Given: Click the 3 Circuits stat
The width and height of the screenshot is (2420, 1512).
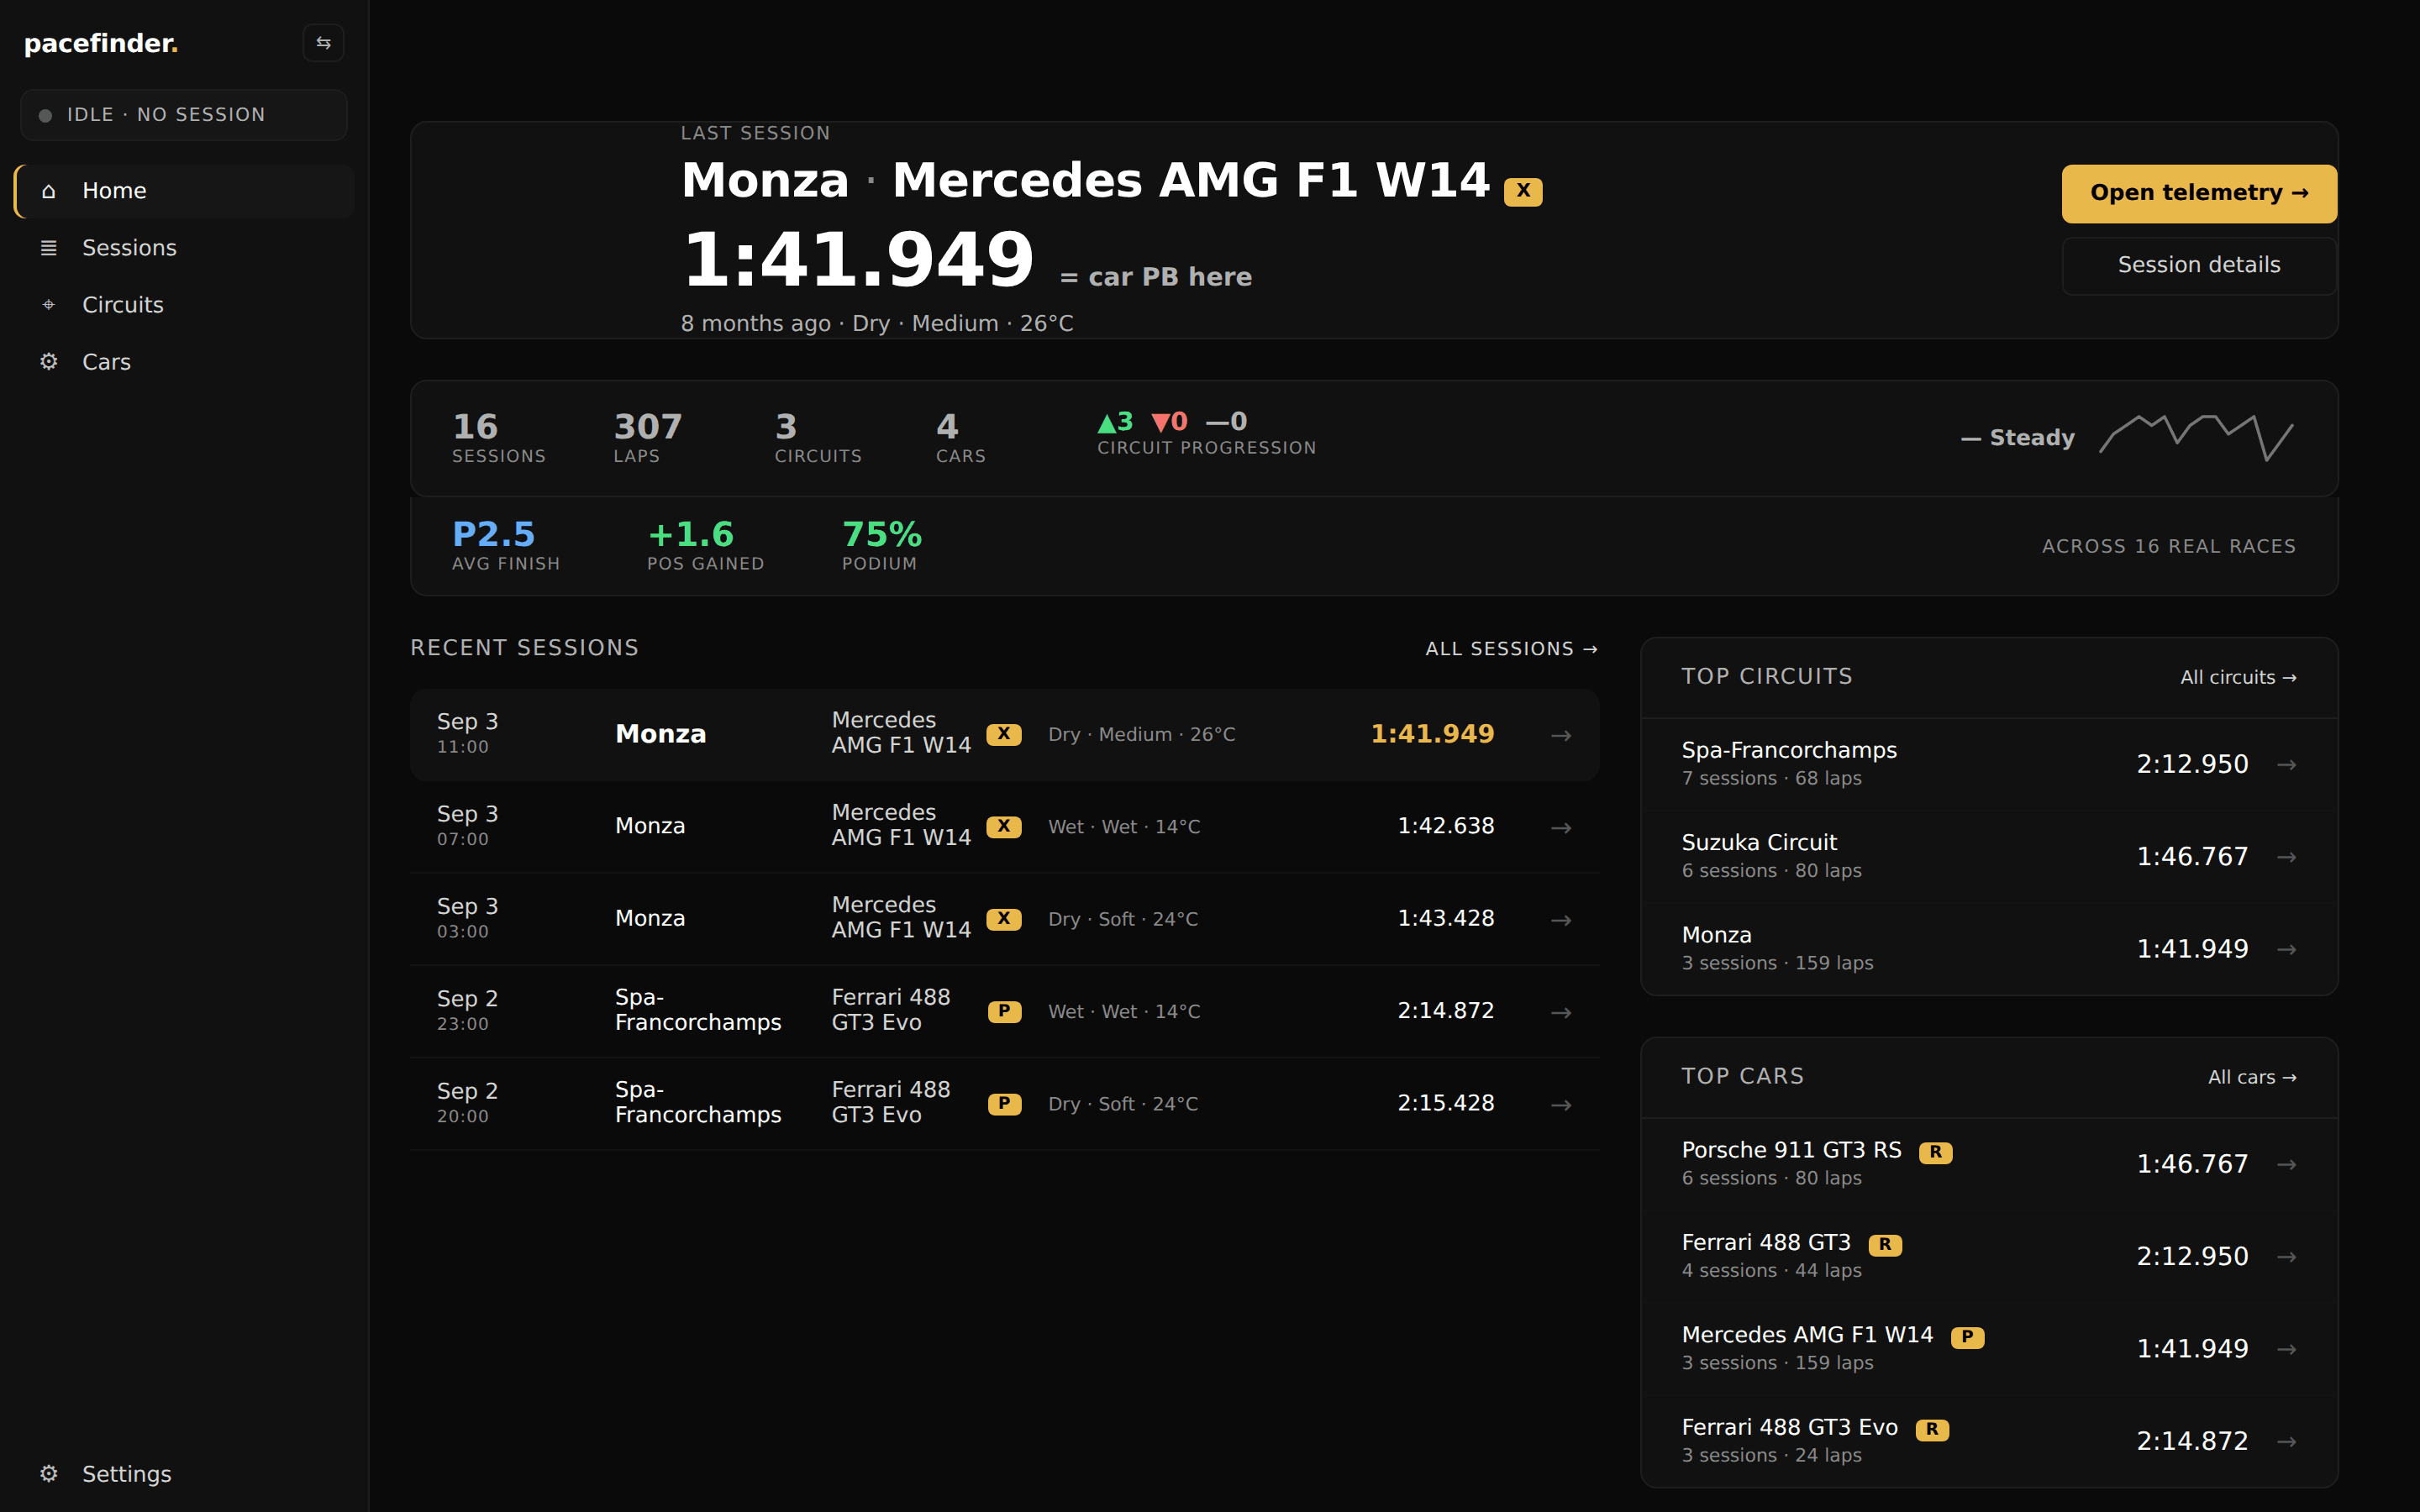Looking at the screenshot, I should pyautogui.click(x=818, y=438).
